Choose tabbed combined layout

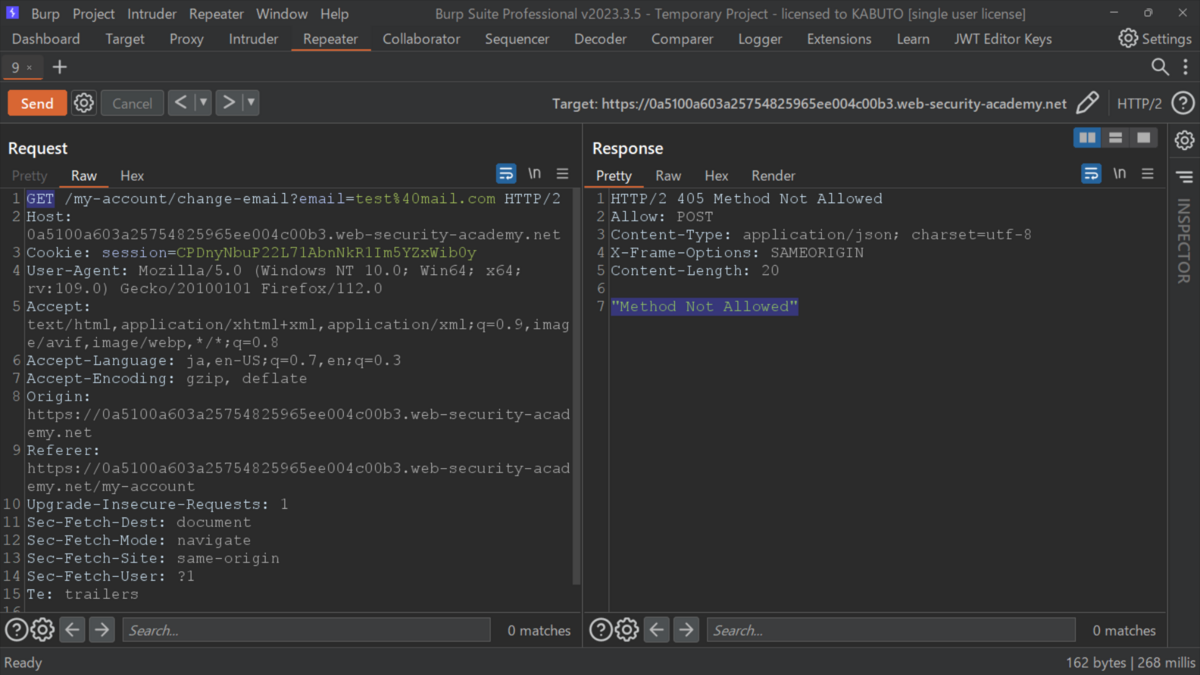point(1143,138)
